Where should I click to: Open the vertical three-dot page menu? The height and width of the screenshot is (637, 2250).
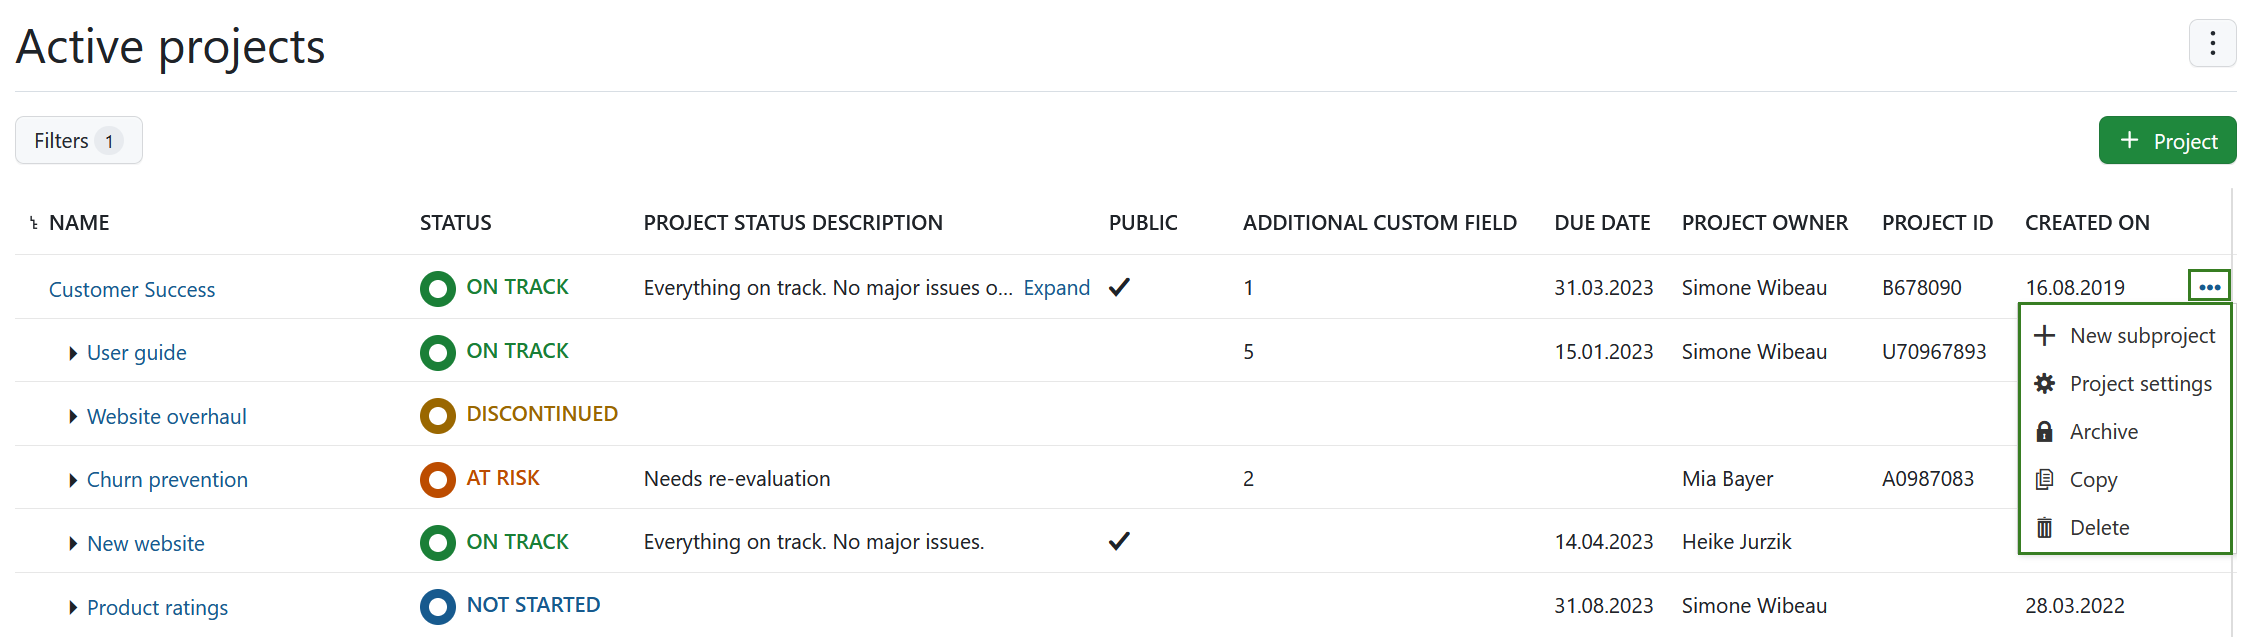point(2212,43)
